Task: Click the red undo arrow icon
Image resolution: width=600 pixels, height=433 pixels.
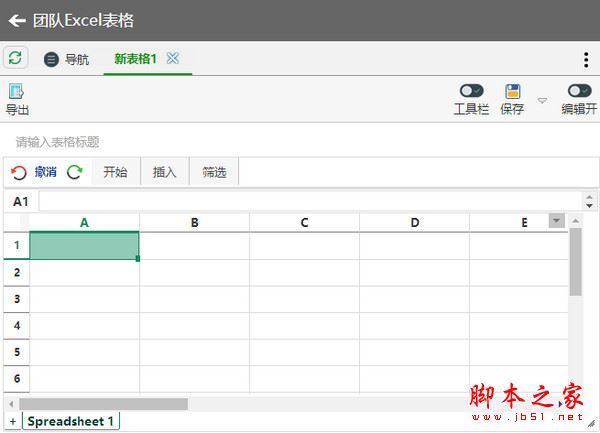Action: coord(18,173)
